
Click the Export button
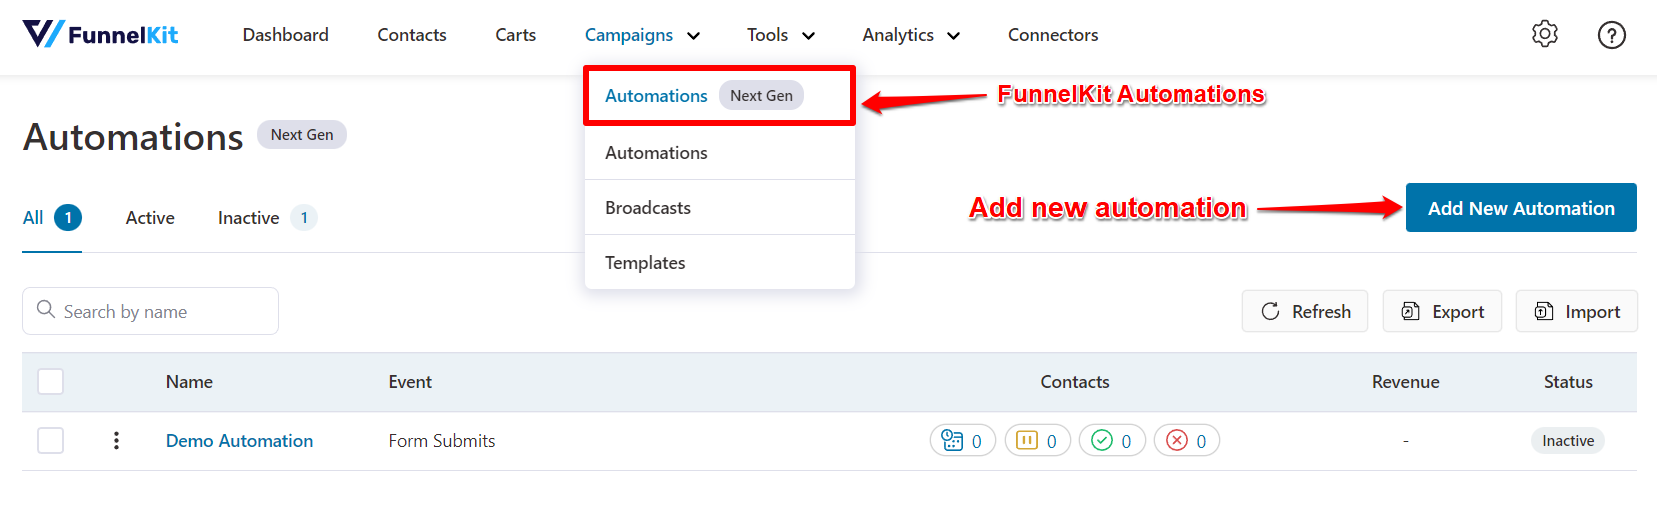click(x=1442, y=311)
